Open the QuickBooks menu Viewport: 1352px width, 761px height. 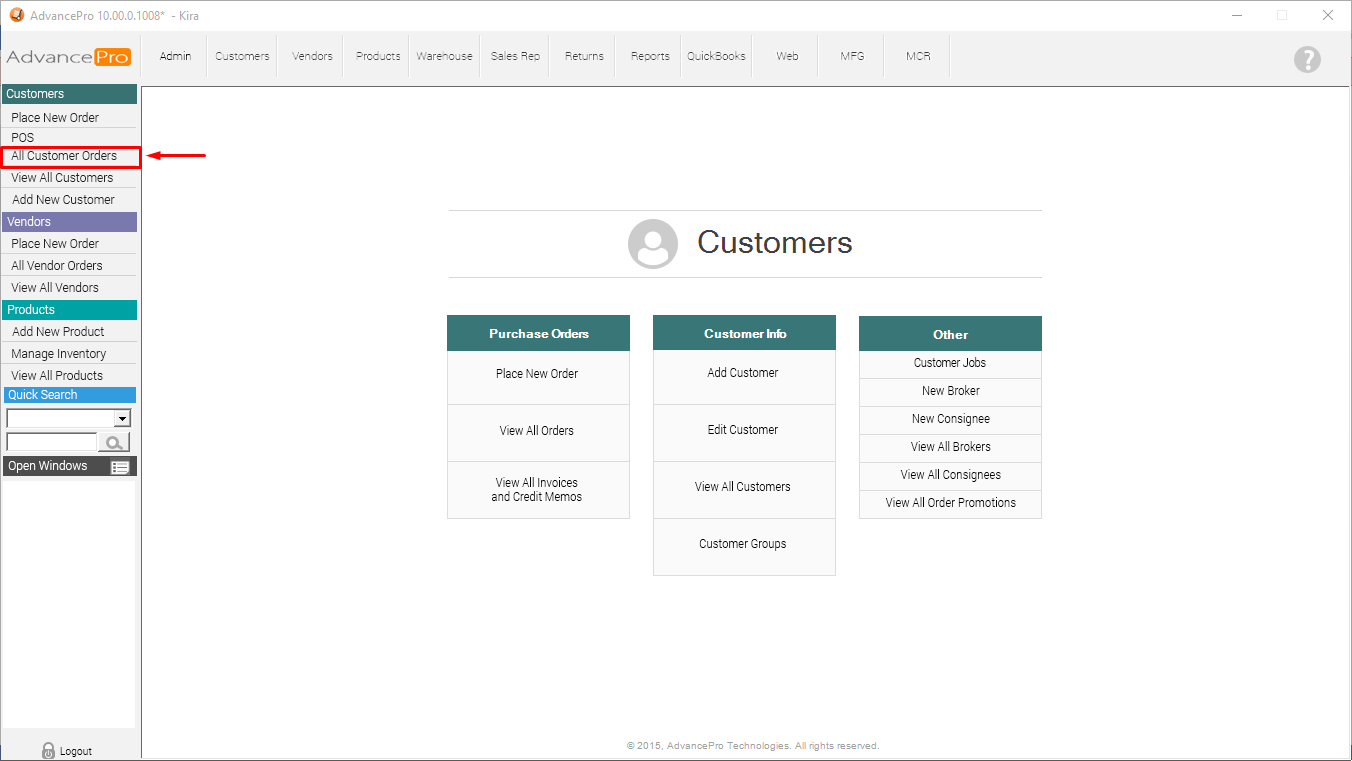click(x=716, y=56)
